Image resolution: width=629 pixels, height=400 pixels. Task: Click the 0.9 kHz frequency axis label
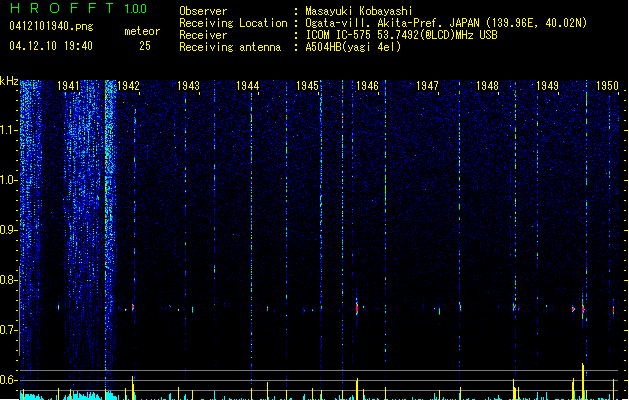pyautogui.click(x=9, y=230)
